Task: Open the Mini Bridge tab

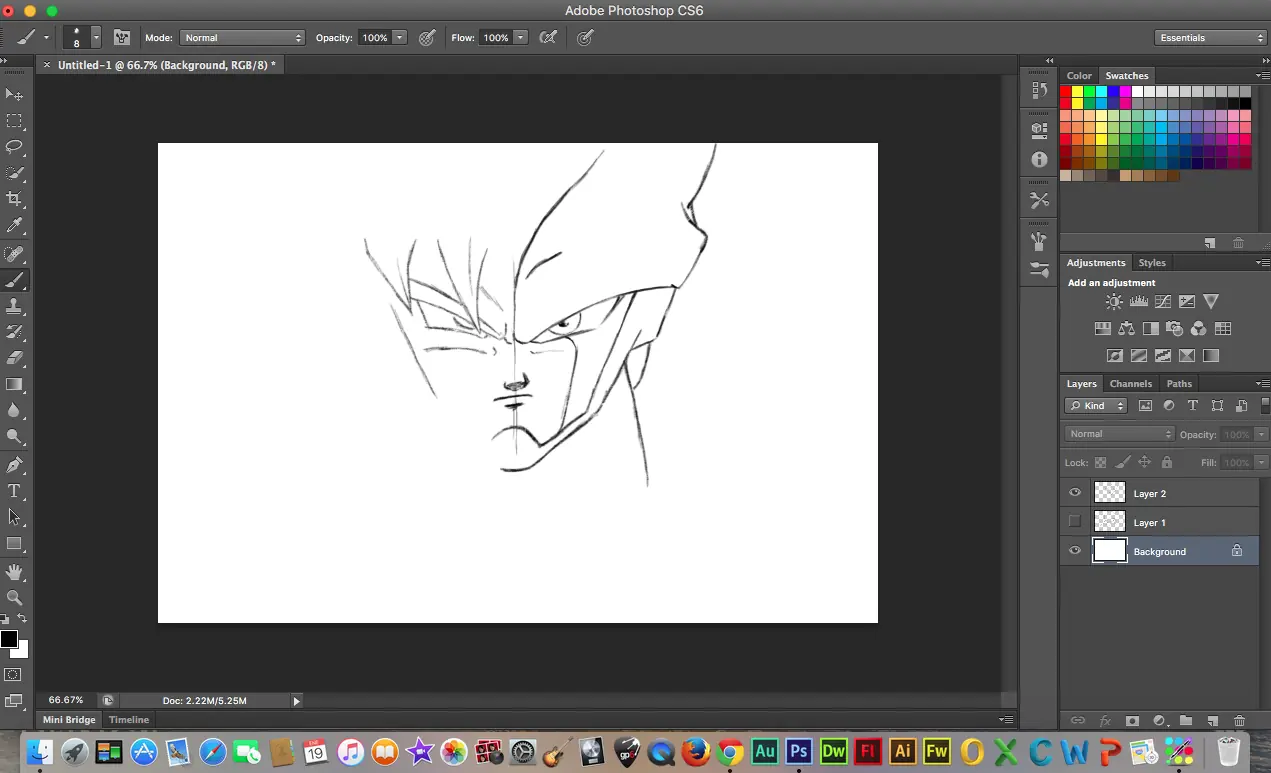Action: [69, 720]
